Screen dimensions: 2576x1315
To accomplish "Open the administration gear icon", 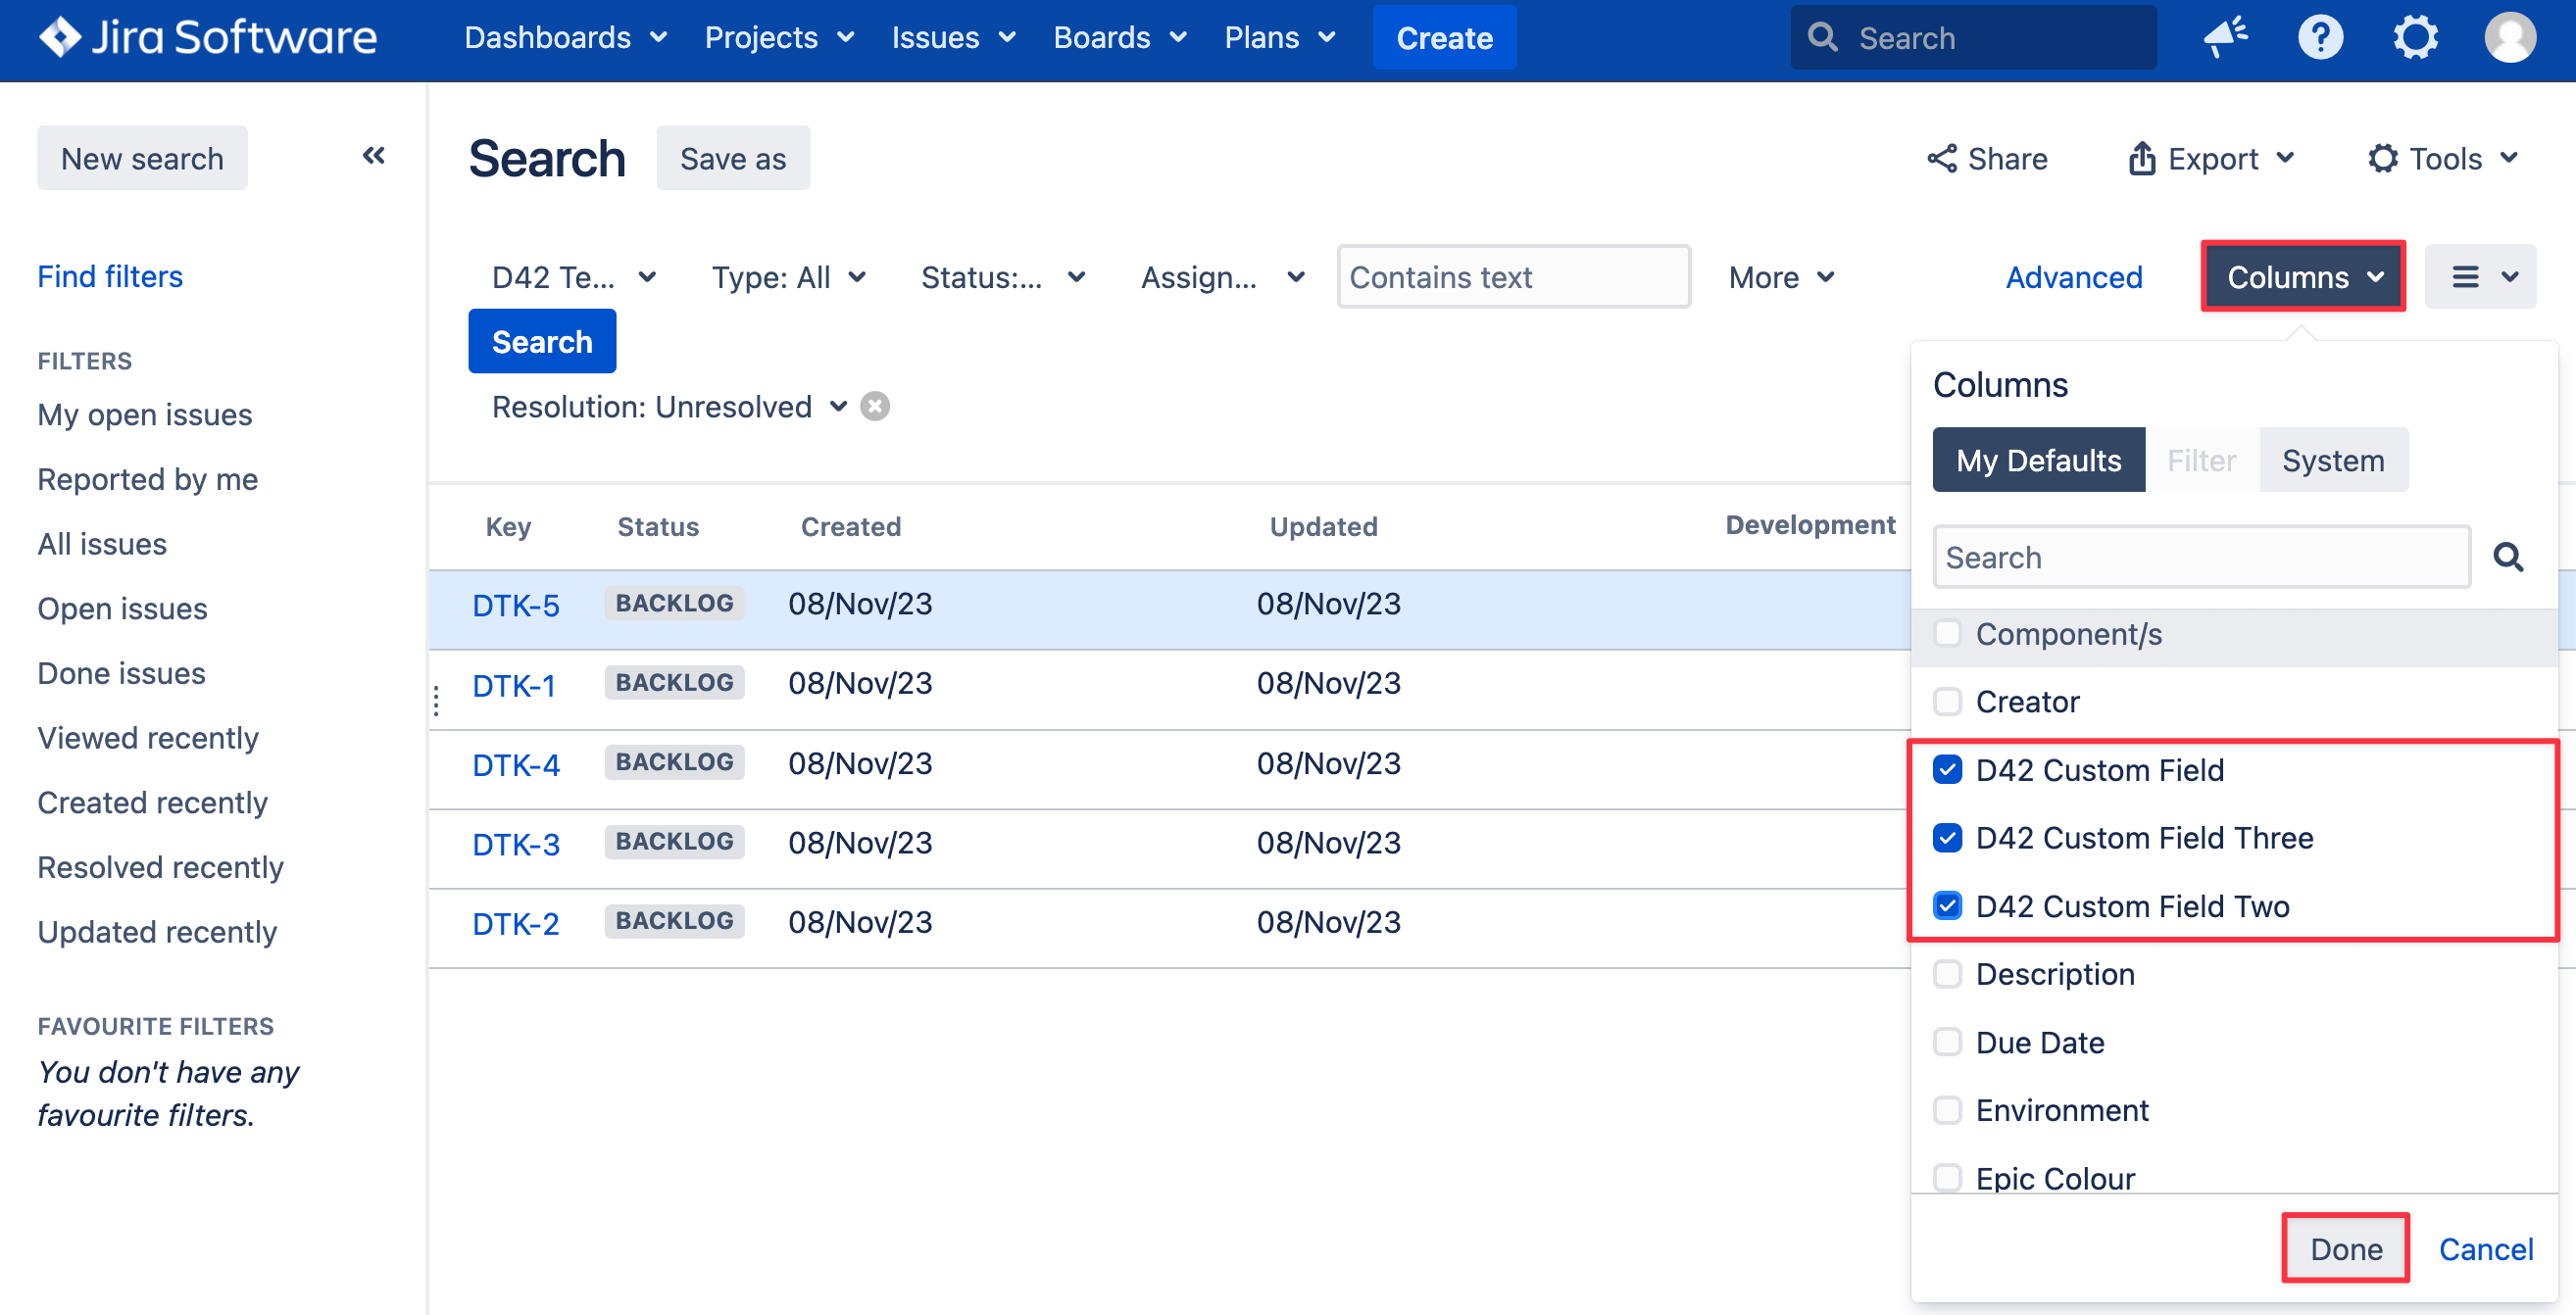I will tap(2415, 37).
